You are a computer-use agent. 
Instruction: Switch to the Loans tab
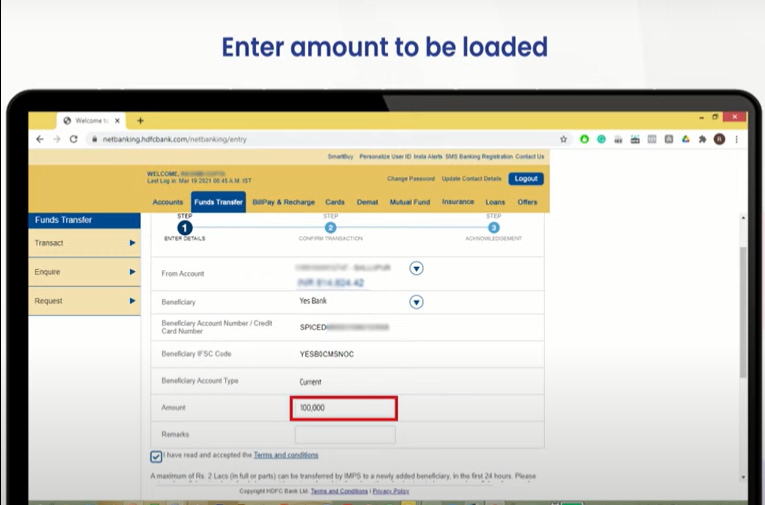(495, 202)
